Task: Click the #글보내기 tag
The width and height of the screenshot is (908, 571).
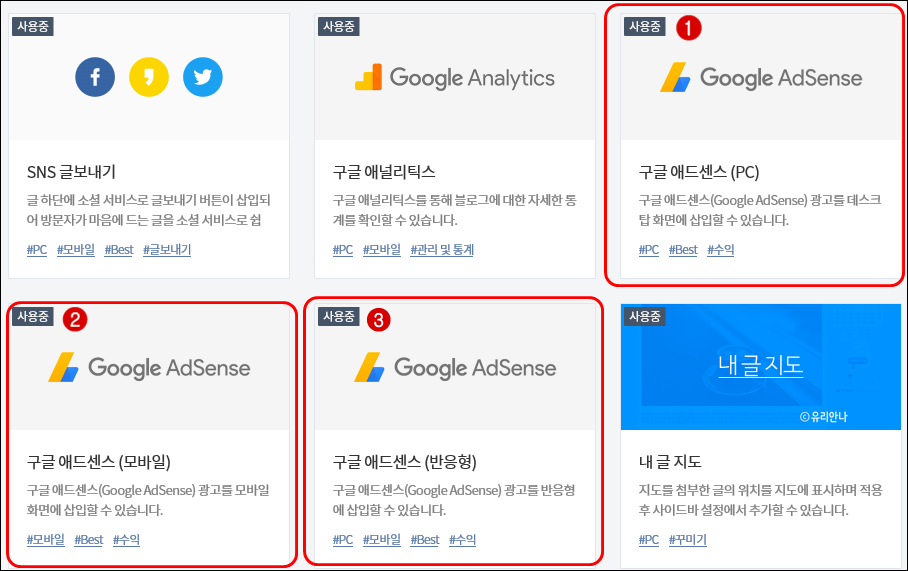Action: click(x=167, y=250)
